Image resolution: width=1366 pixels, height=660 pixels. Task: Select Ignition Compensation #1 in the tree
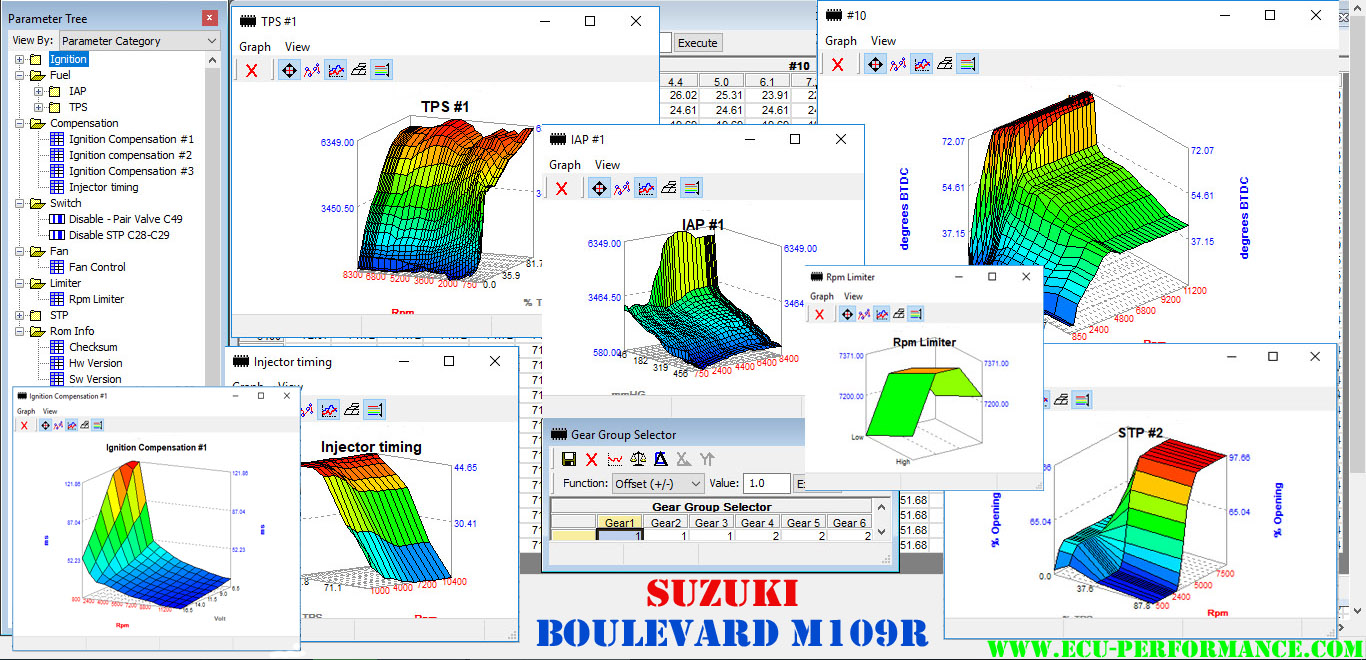(131, 139)
